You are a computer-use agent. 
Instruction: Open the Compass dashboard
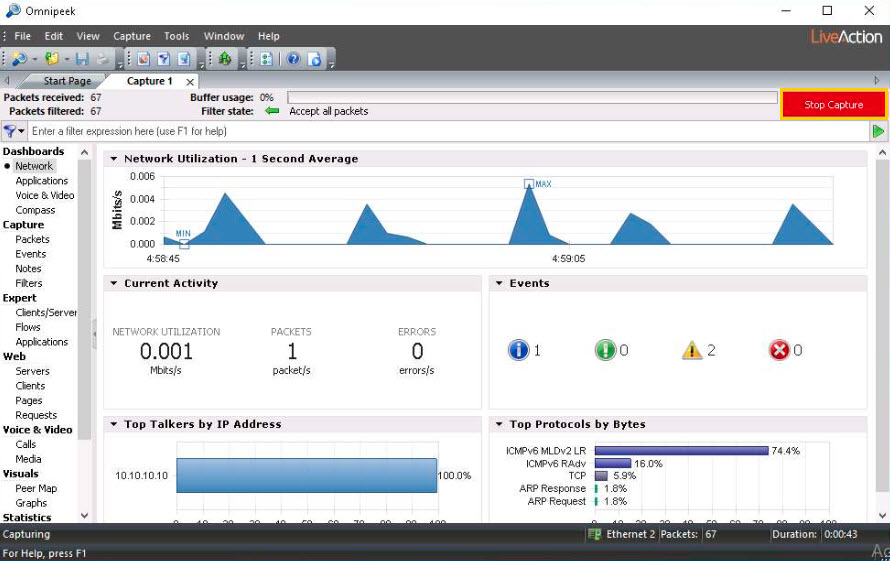click(x=35, y=210)
